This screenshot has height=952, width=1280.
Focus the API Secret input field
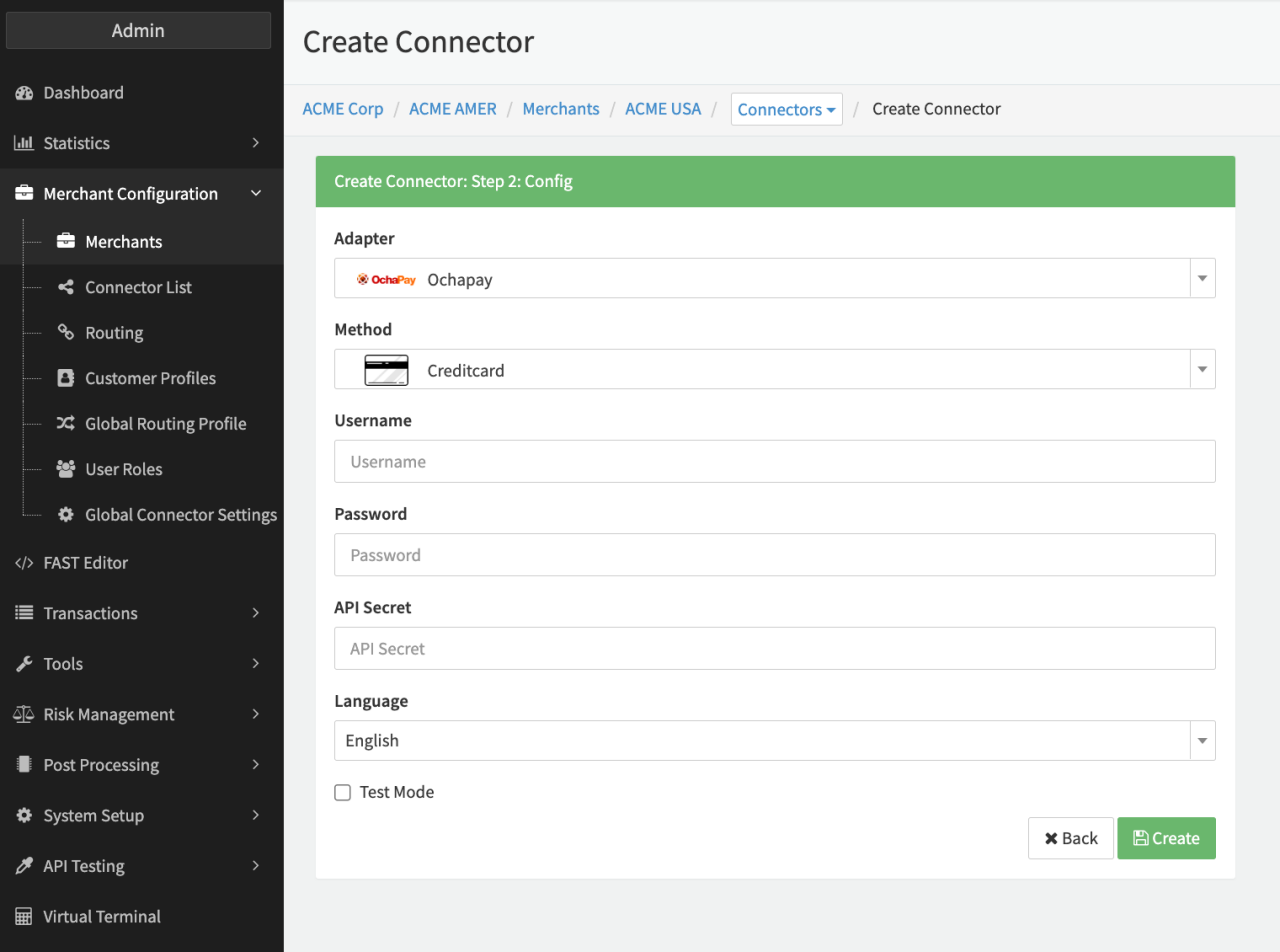774,649
